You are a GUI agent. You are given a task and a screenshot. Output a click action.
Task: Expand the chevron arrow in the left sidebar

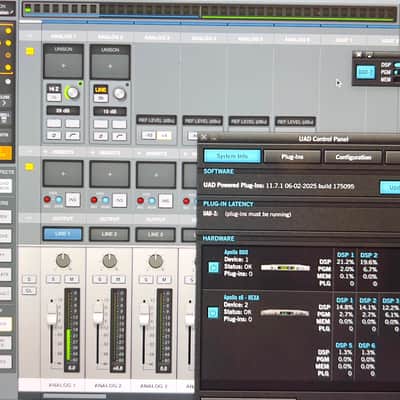(x=4, y=103)
